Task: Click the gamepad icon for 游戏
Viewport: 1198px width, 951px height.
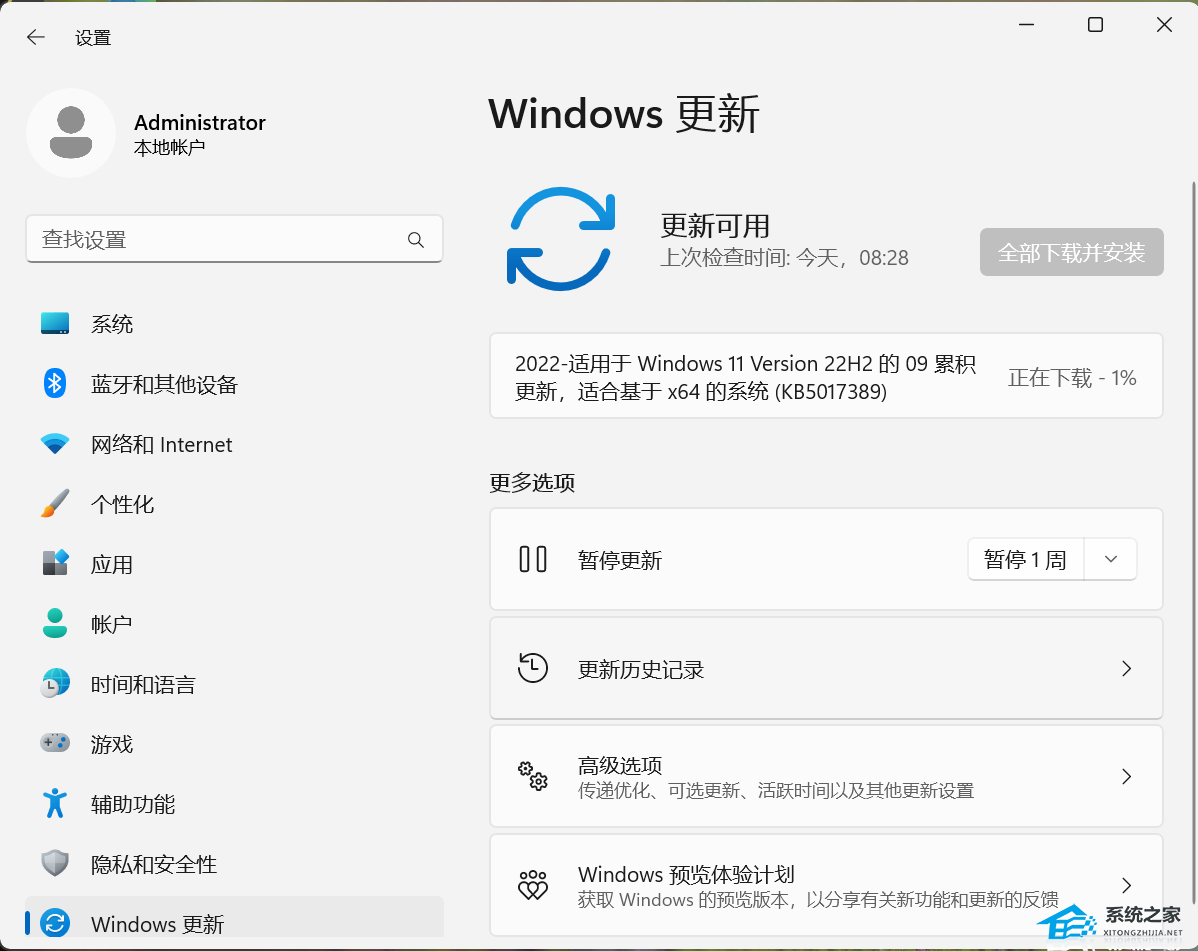Action: 55,743
